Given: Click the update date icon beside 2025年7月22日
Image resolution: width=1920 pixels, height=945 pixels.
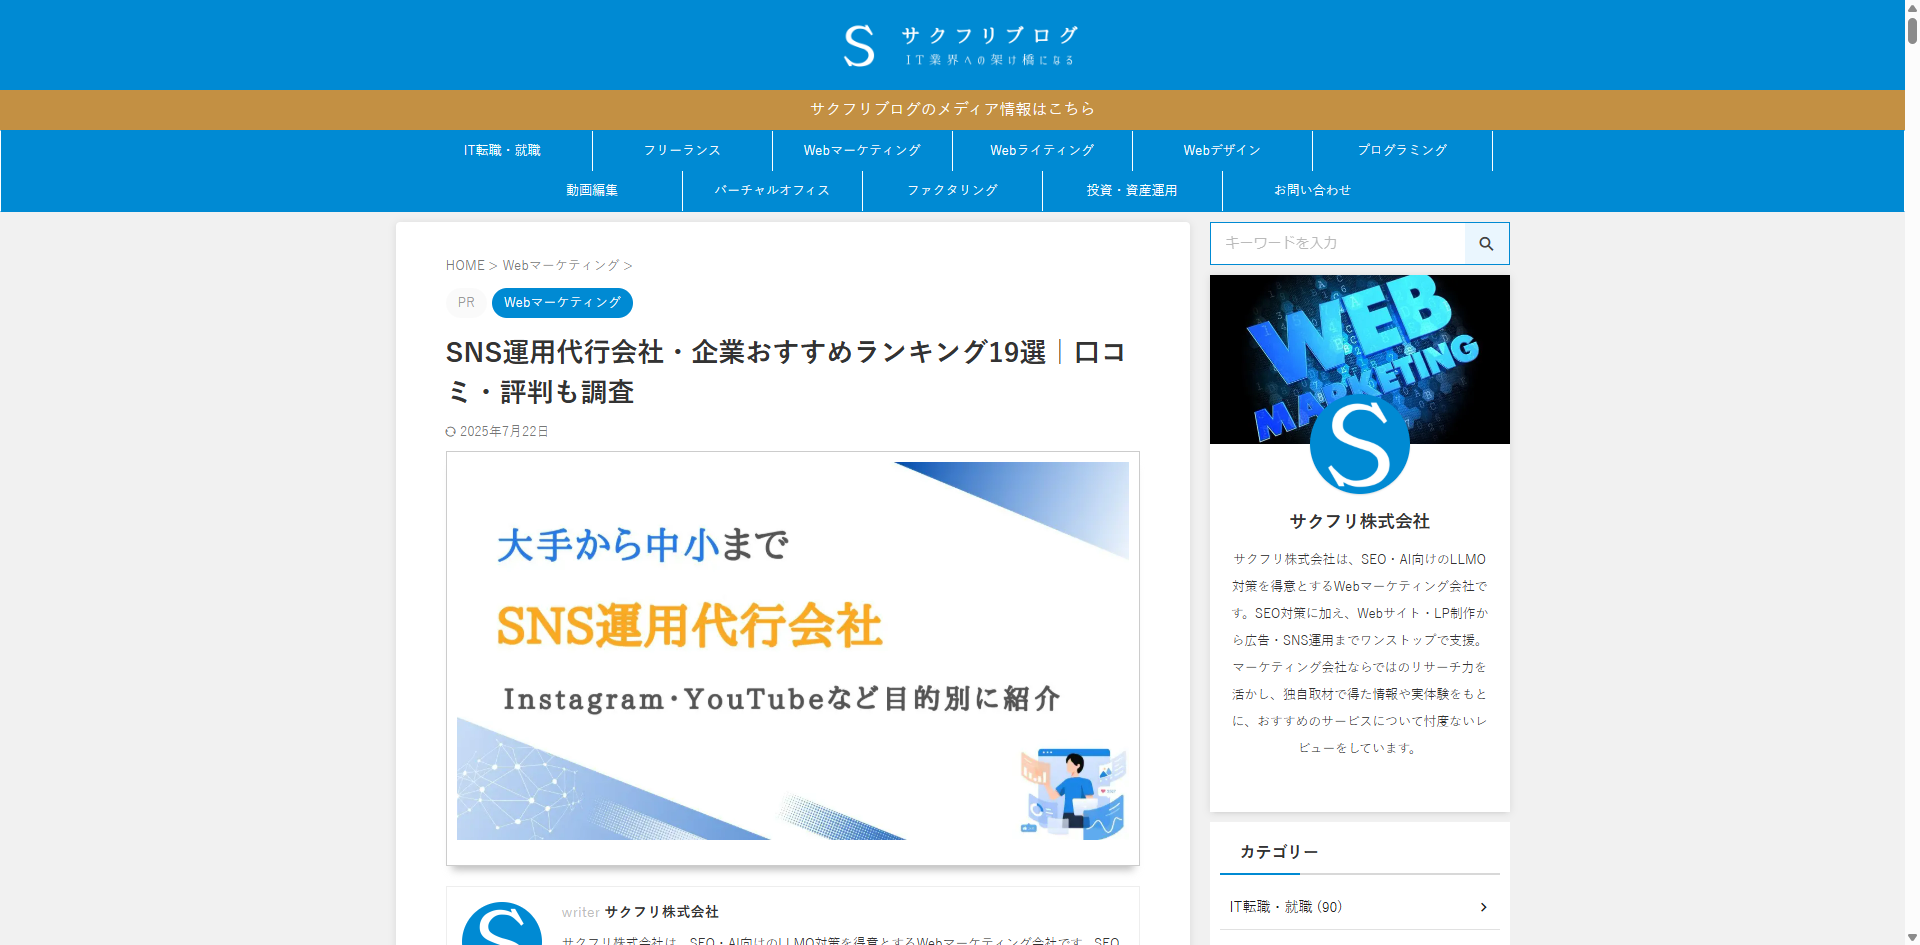Looking at the screenshot, I should [451, 432].
